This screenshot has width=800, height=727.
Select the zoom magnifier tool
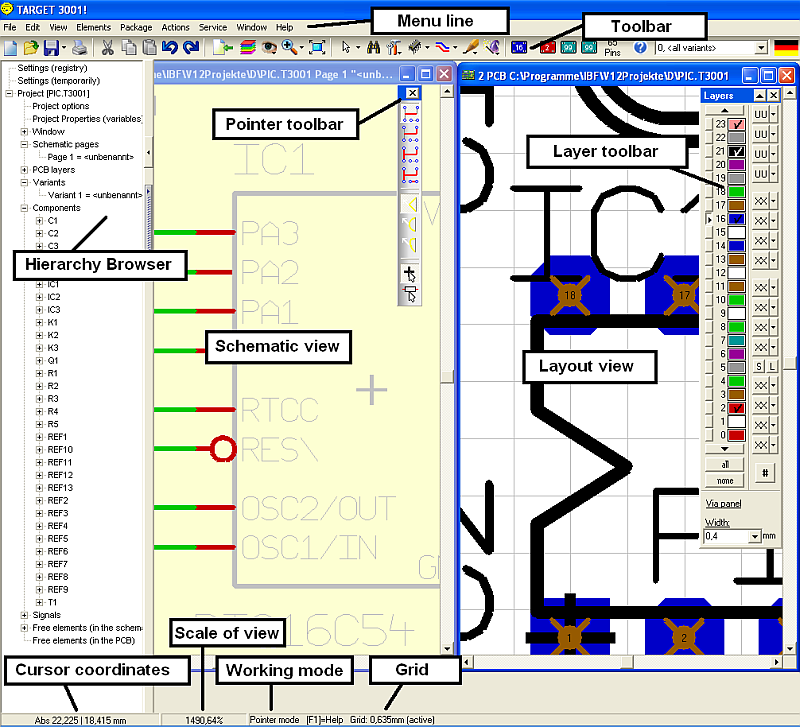pos(287,47)
